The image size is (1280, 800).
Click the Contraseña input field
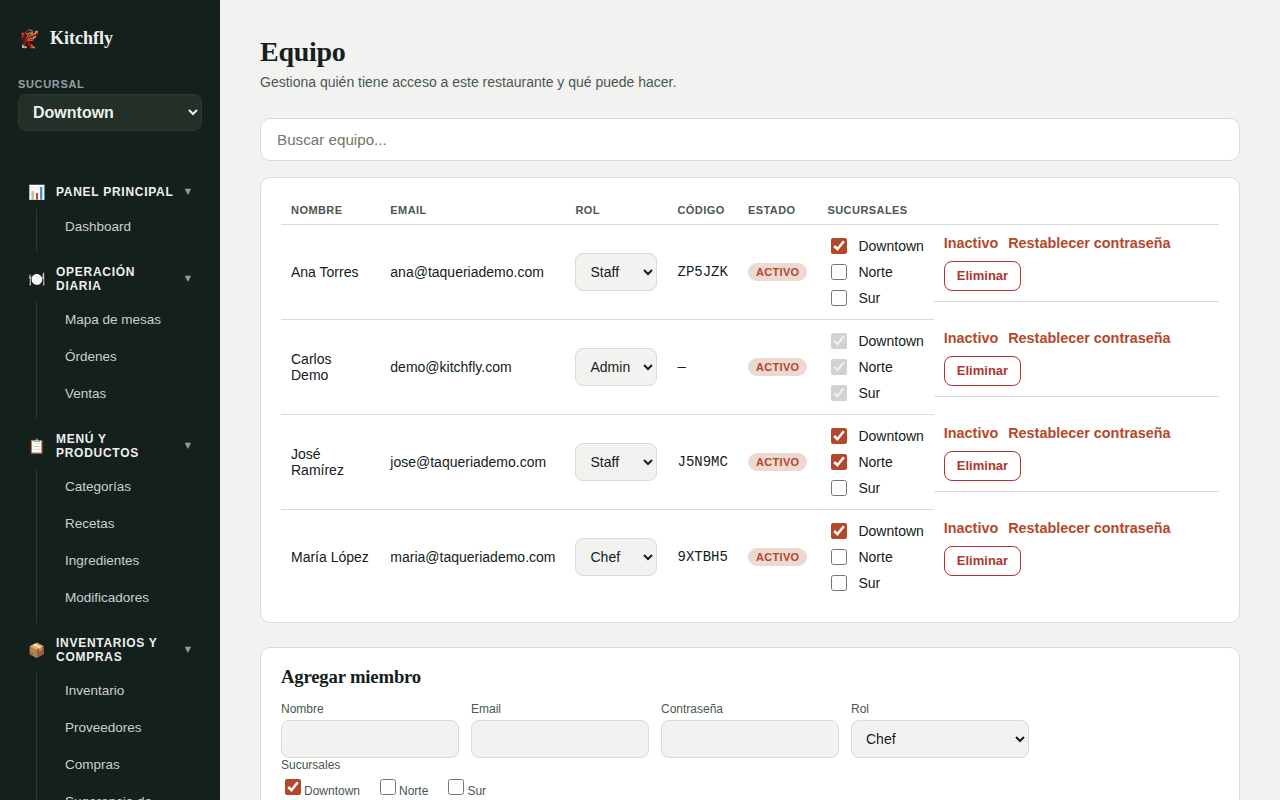[x=750, y=739]
